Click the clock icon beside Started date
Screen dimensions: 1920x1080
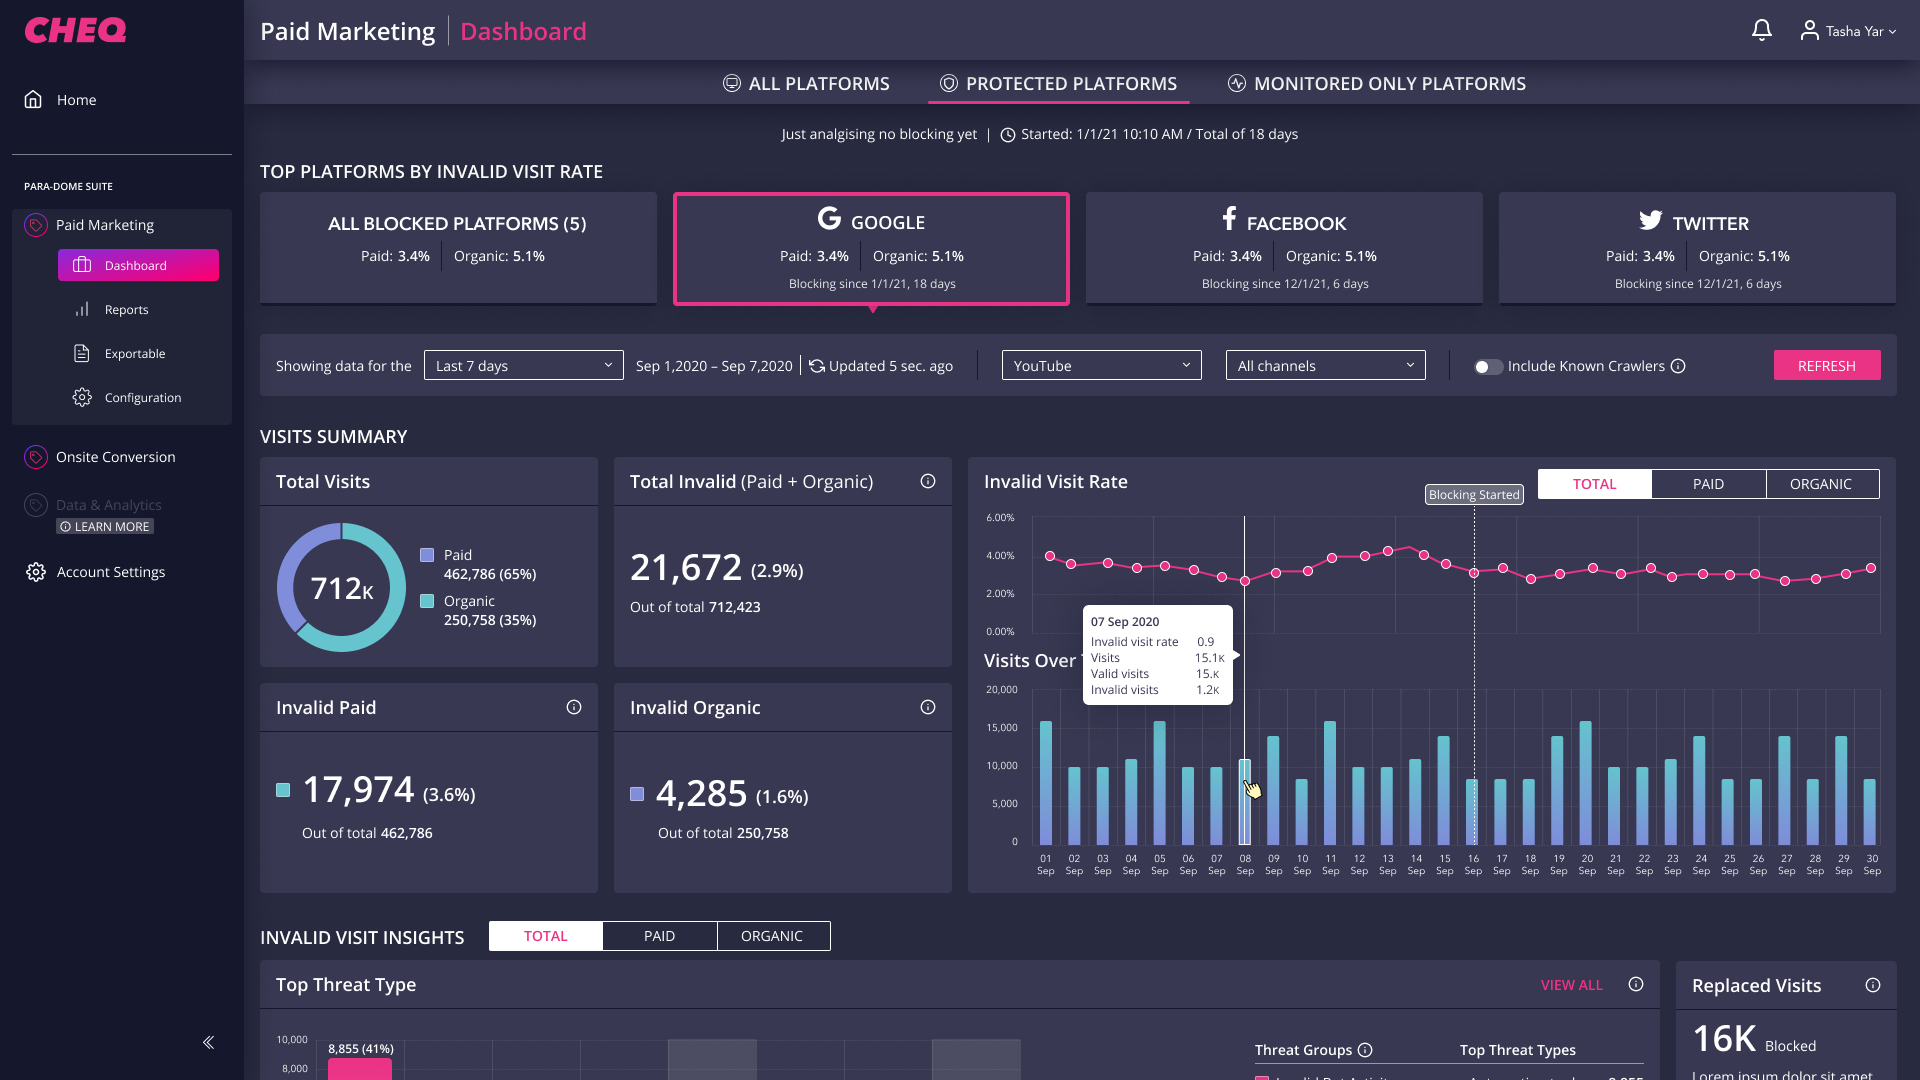[1008, 135]
